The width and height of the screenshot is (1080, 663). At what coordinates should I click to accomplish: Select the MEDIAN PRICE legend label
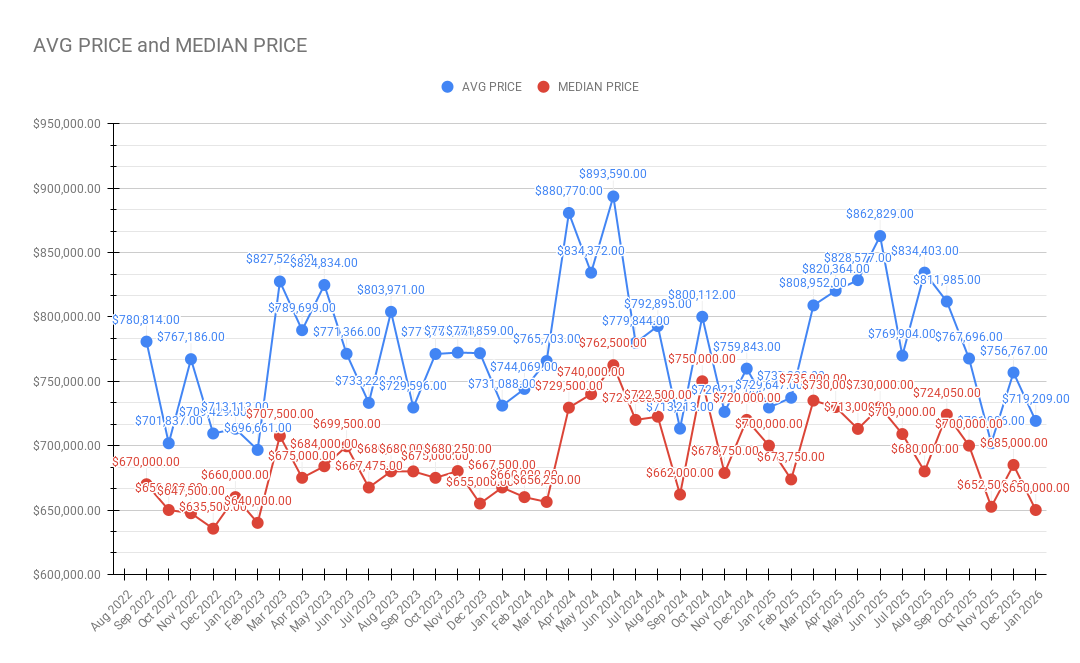[x=598, y=87]
